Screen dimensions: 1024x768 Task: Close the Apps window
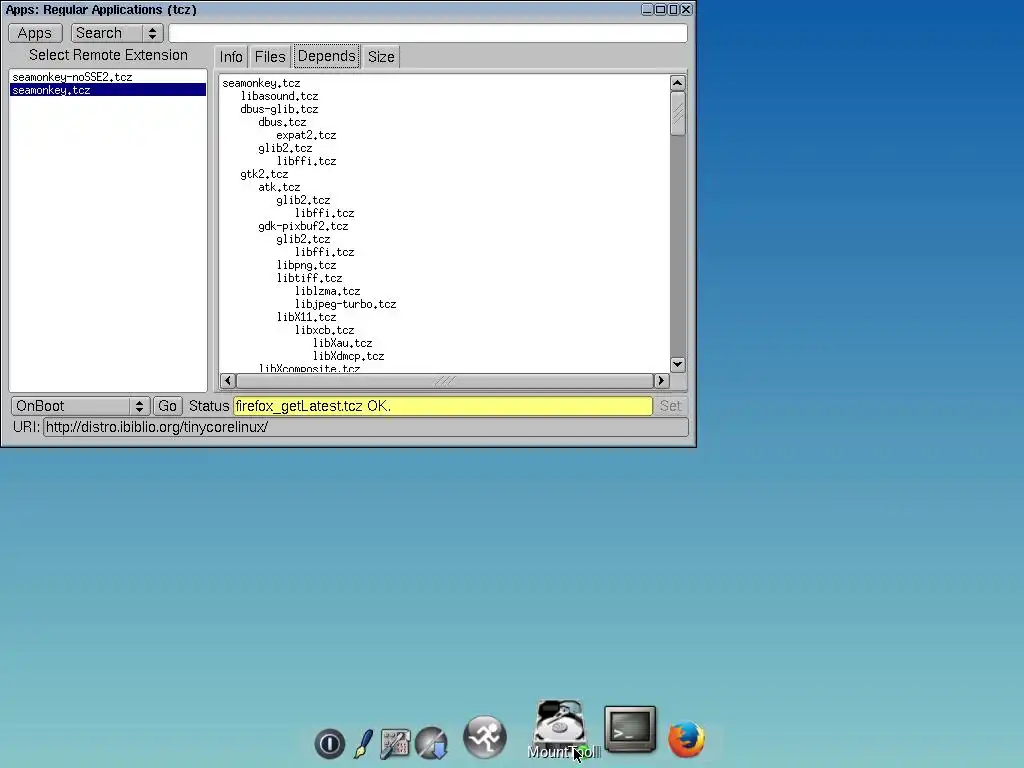686,9
